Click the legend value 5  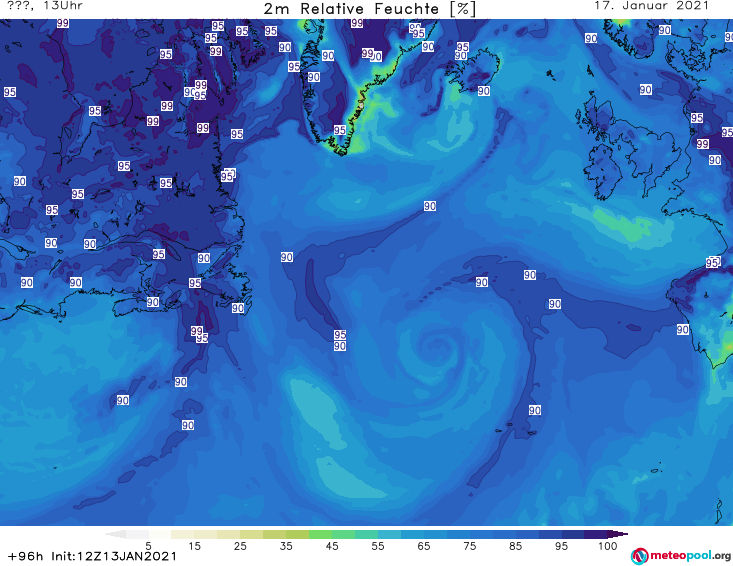148,546
